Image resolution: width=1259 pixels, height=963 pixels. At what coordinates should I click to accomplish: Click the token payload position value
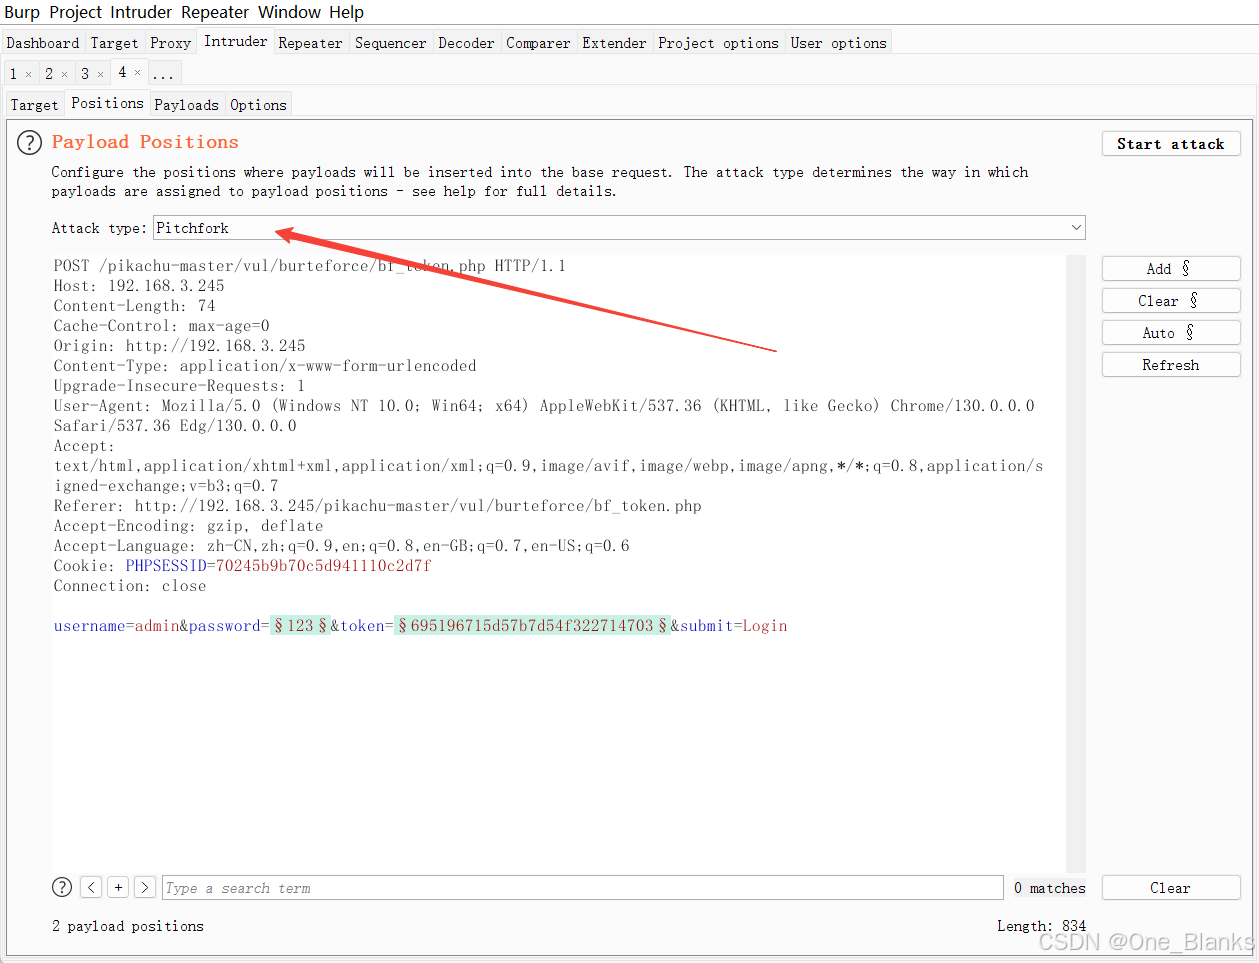click(x=532, y=625)
